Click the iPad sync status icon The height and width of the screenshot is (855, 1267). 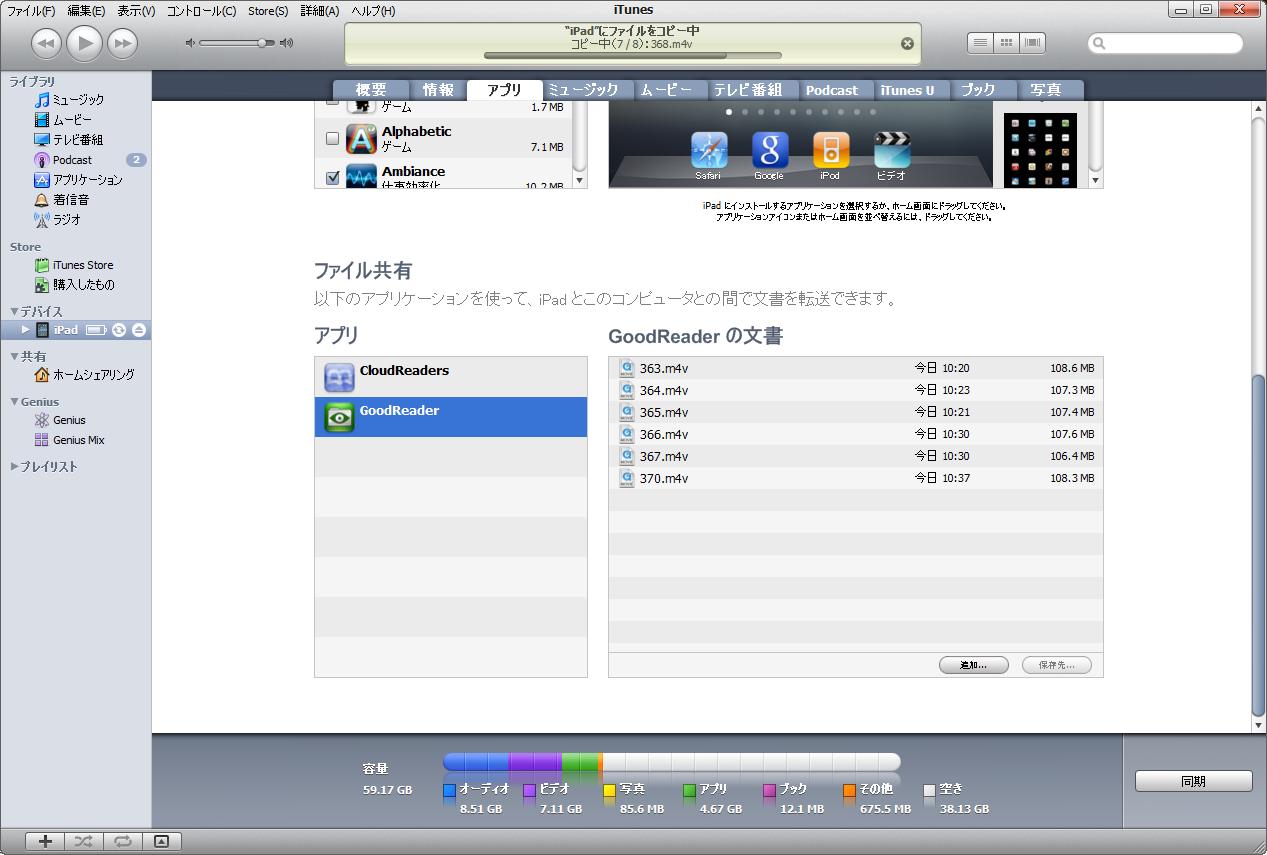click(x=119, y=330)
